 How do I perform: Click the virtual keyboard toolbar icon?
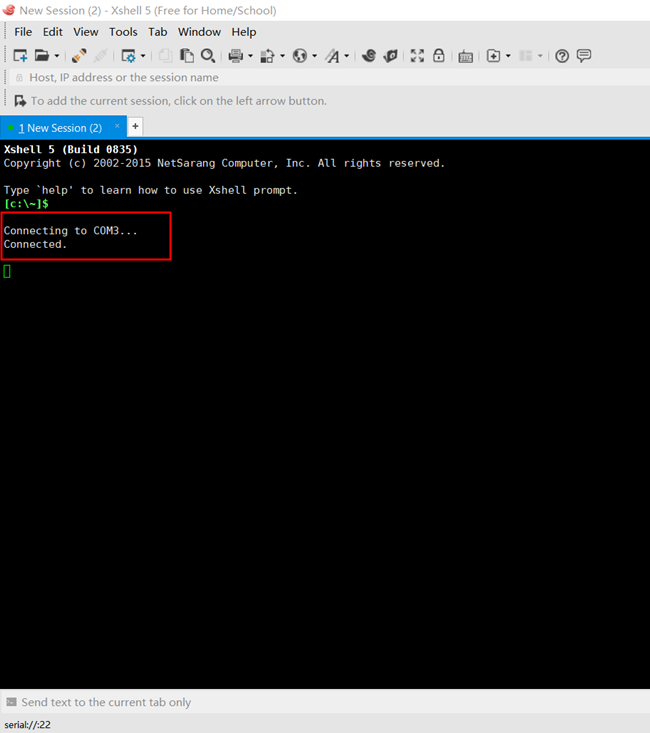[465, 56]
